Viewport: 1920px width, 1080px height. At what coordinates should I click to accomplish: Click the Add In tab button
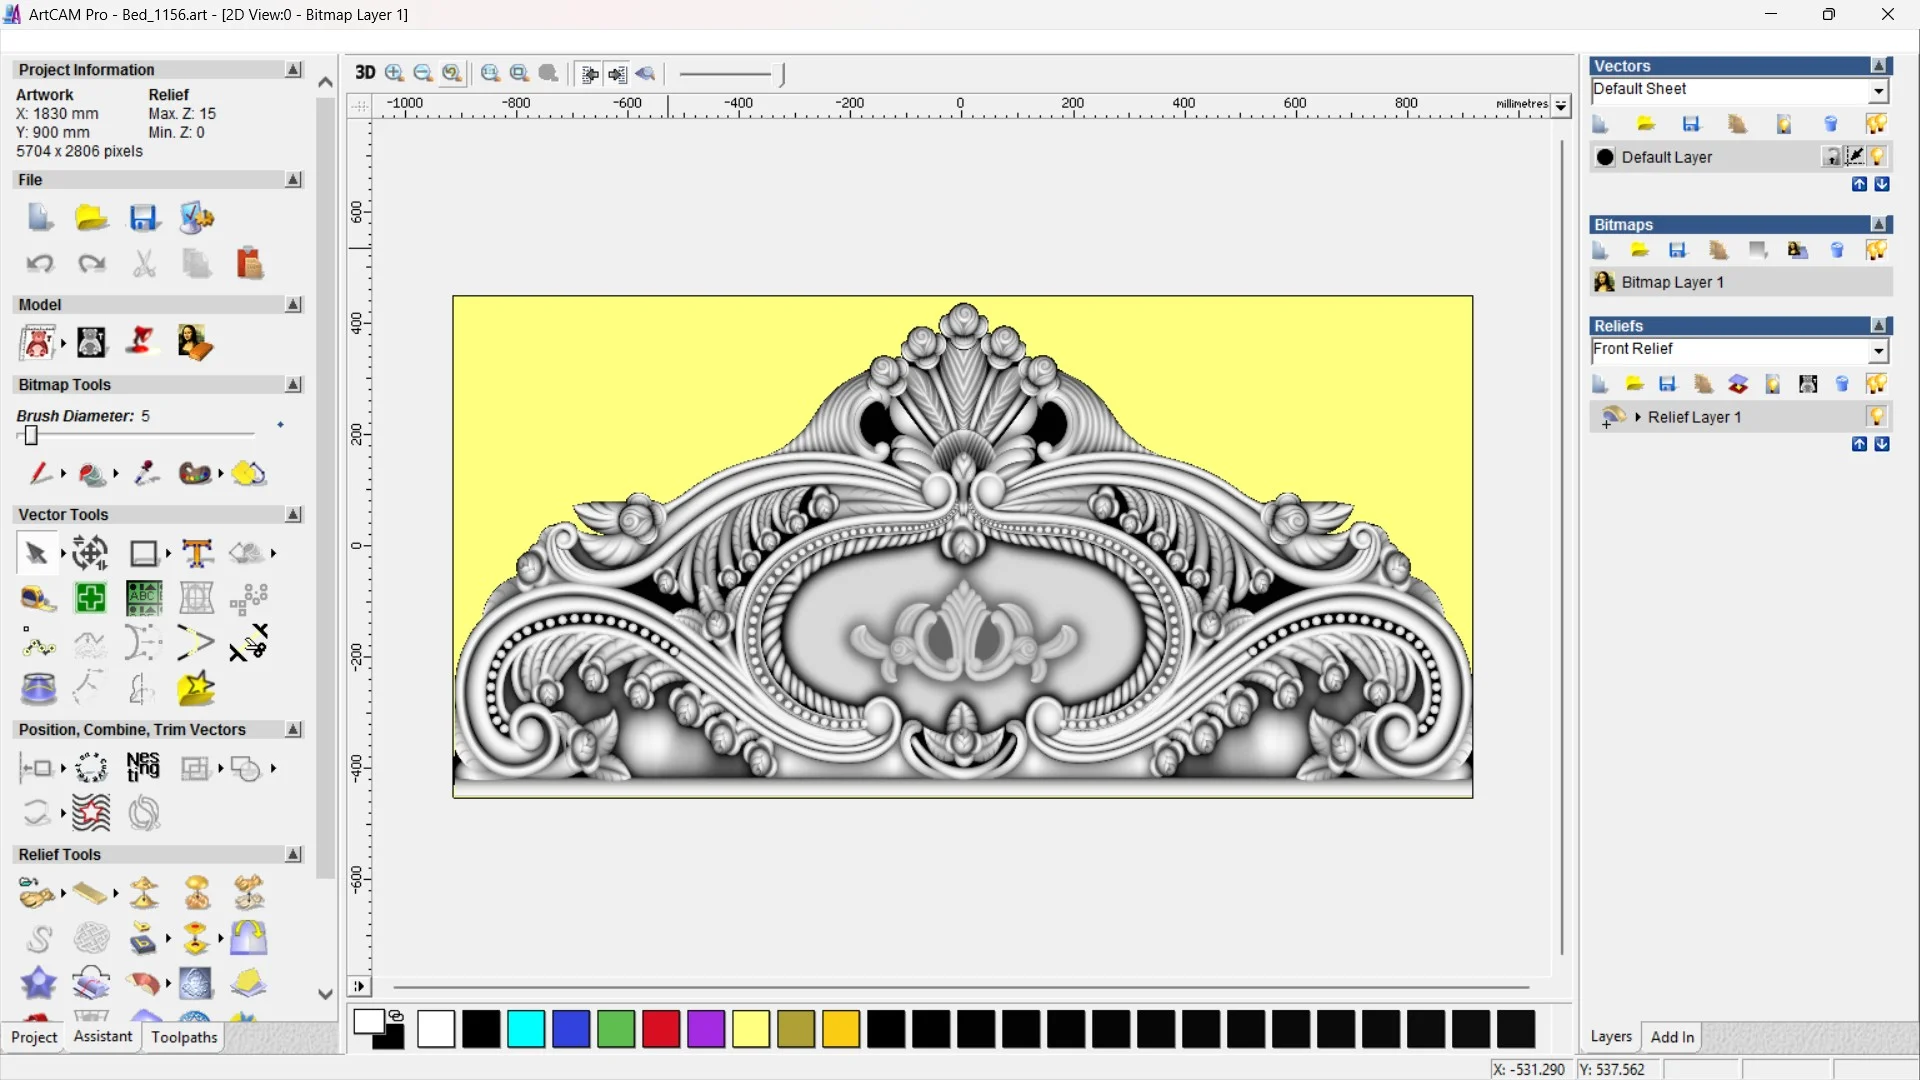[x=1672, y=1037]
